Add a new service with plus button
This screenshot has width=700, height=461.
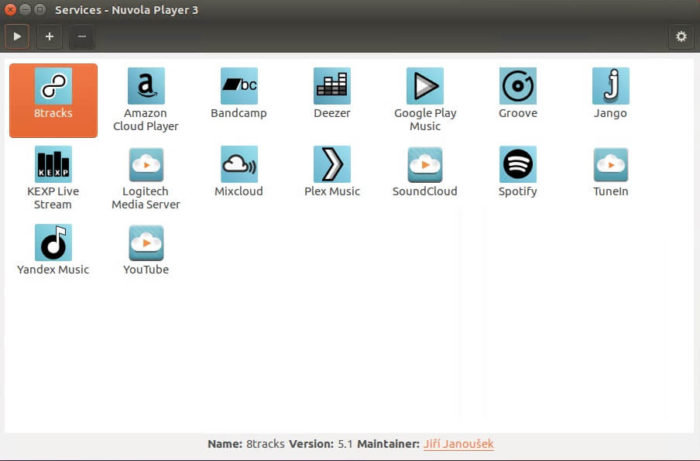tap(50, 36)
